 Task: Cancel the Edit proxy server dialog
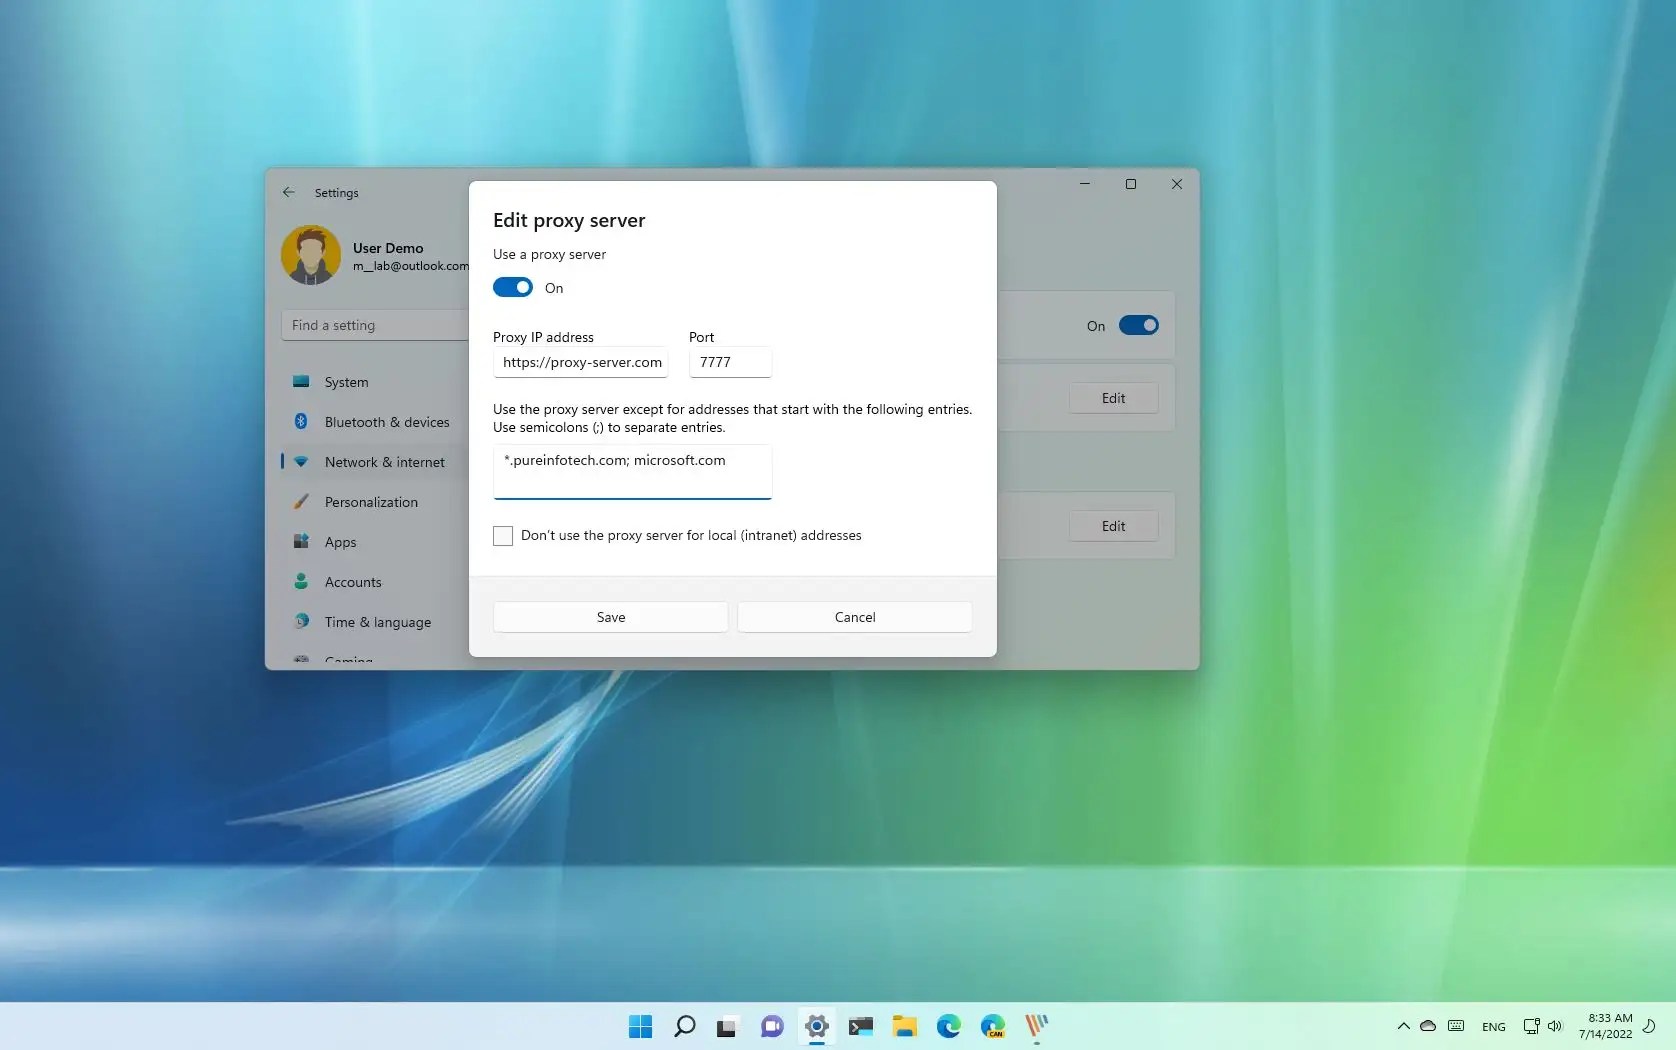pyautogui.click(x=853, y=616)
